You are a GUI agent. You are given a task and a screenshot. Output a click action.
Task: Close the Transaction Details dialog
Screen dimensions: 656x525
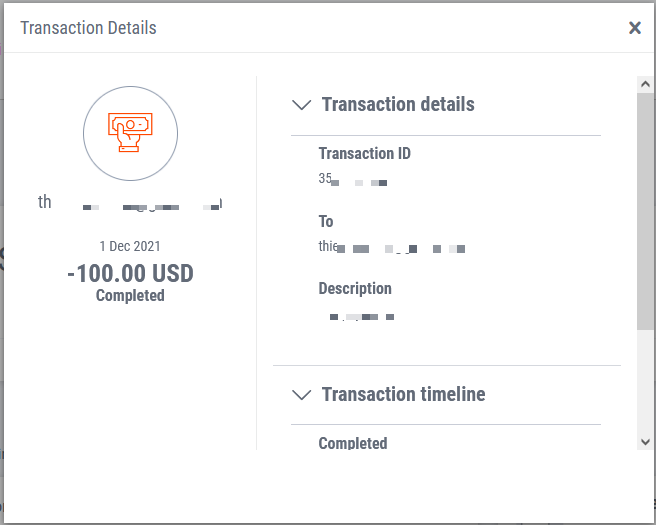click(x=635, y=28)
